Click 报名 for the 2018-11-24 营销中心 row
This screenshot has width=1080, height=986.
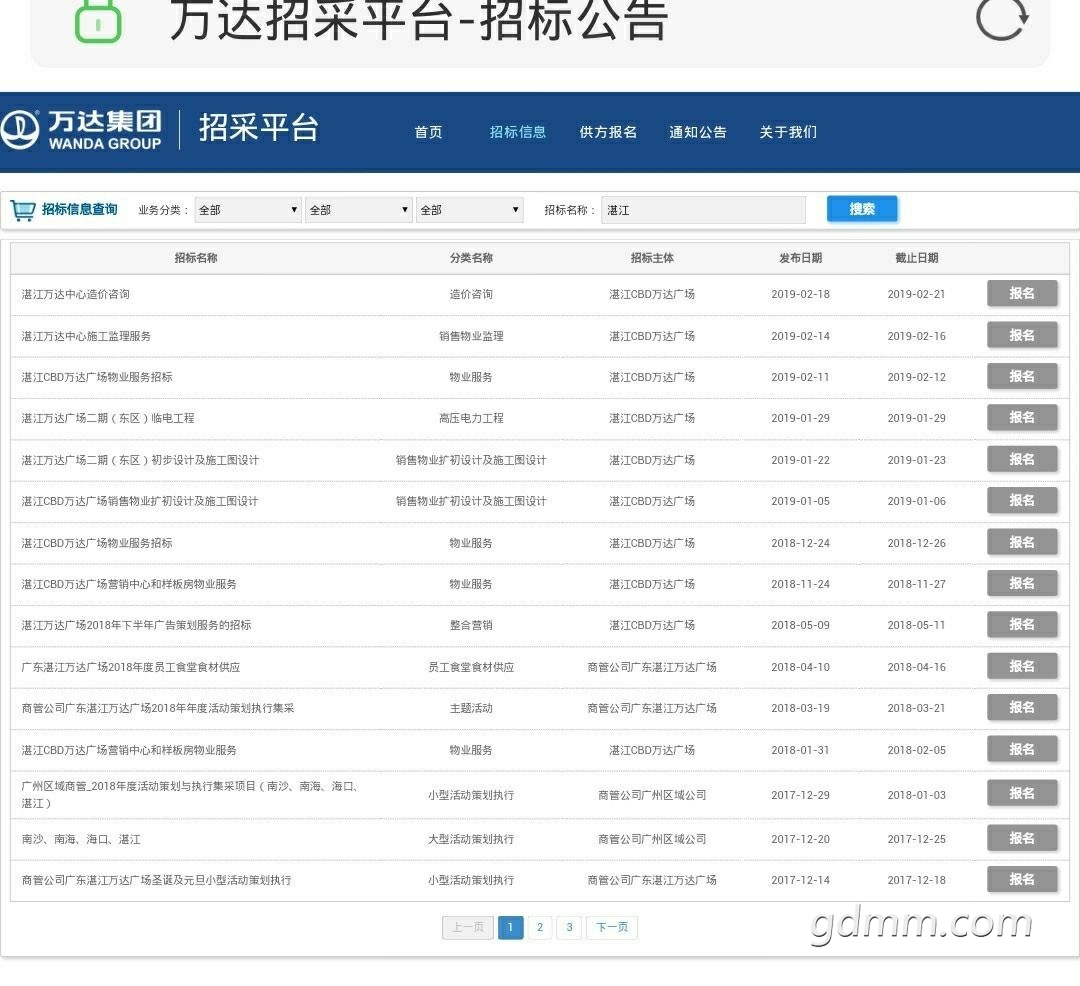coord(1022,583)
